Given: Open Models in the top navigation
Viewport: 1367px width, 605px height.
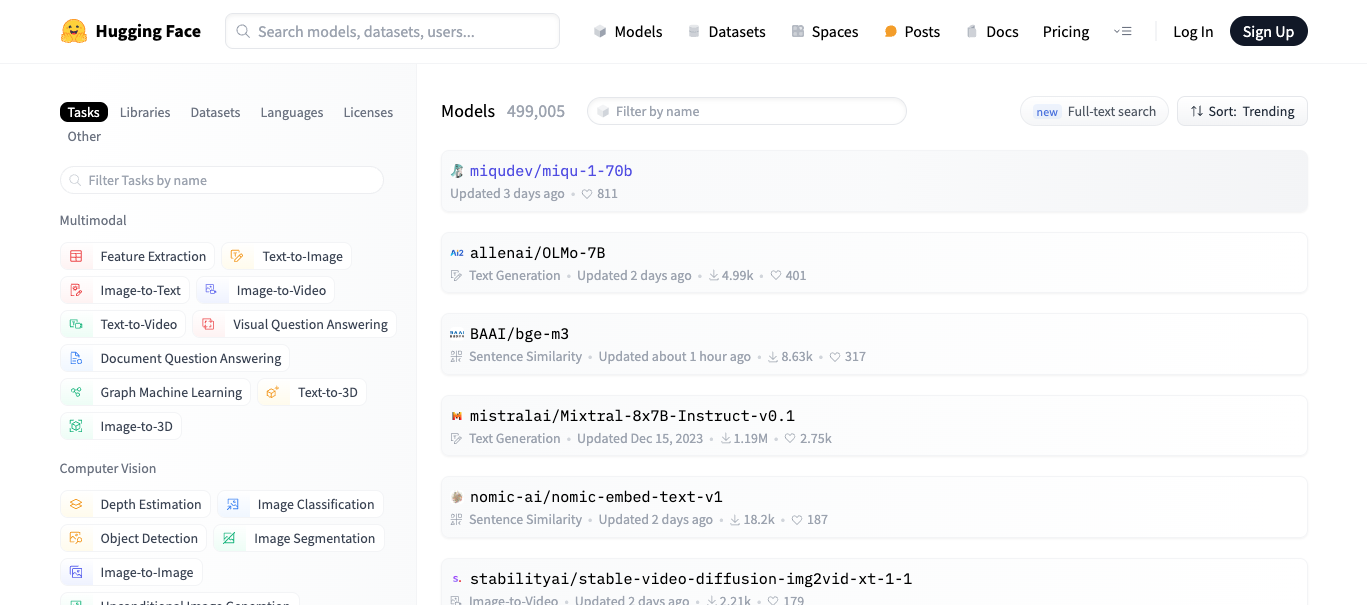Looking at the screenshot, I should point(627,31).
